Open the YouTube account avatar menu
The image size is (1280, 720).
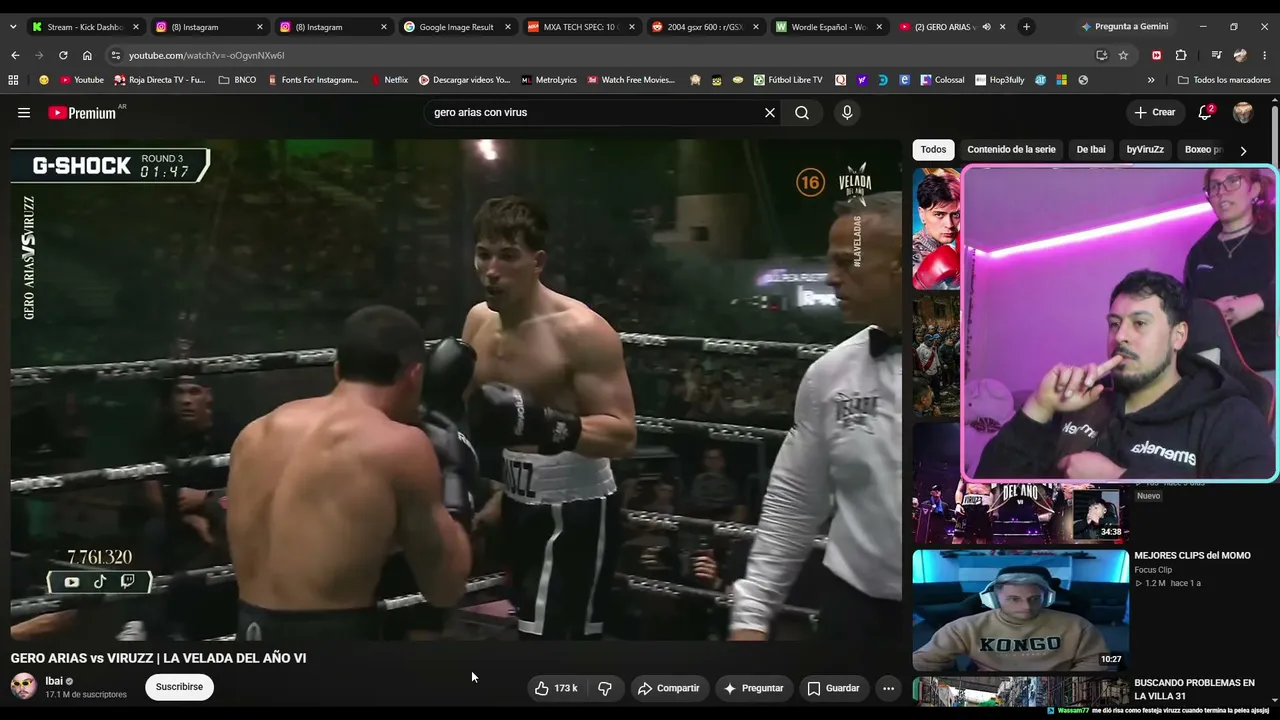pyautogui.click(x=1243, y=112)
